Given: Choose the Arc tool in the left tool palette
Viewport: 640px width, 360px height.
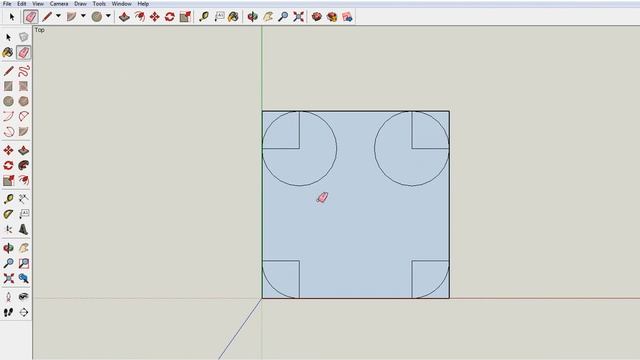Looking at the screenshot, I should (8, 116).
